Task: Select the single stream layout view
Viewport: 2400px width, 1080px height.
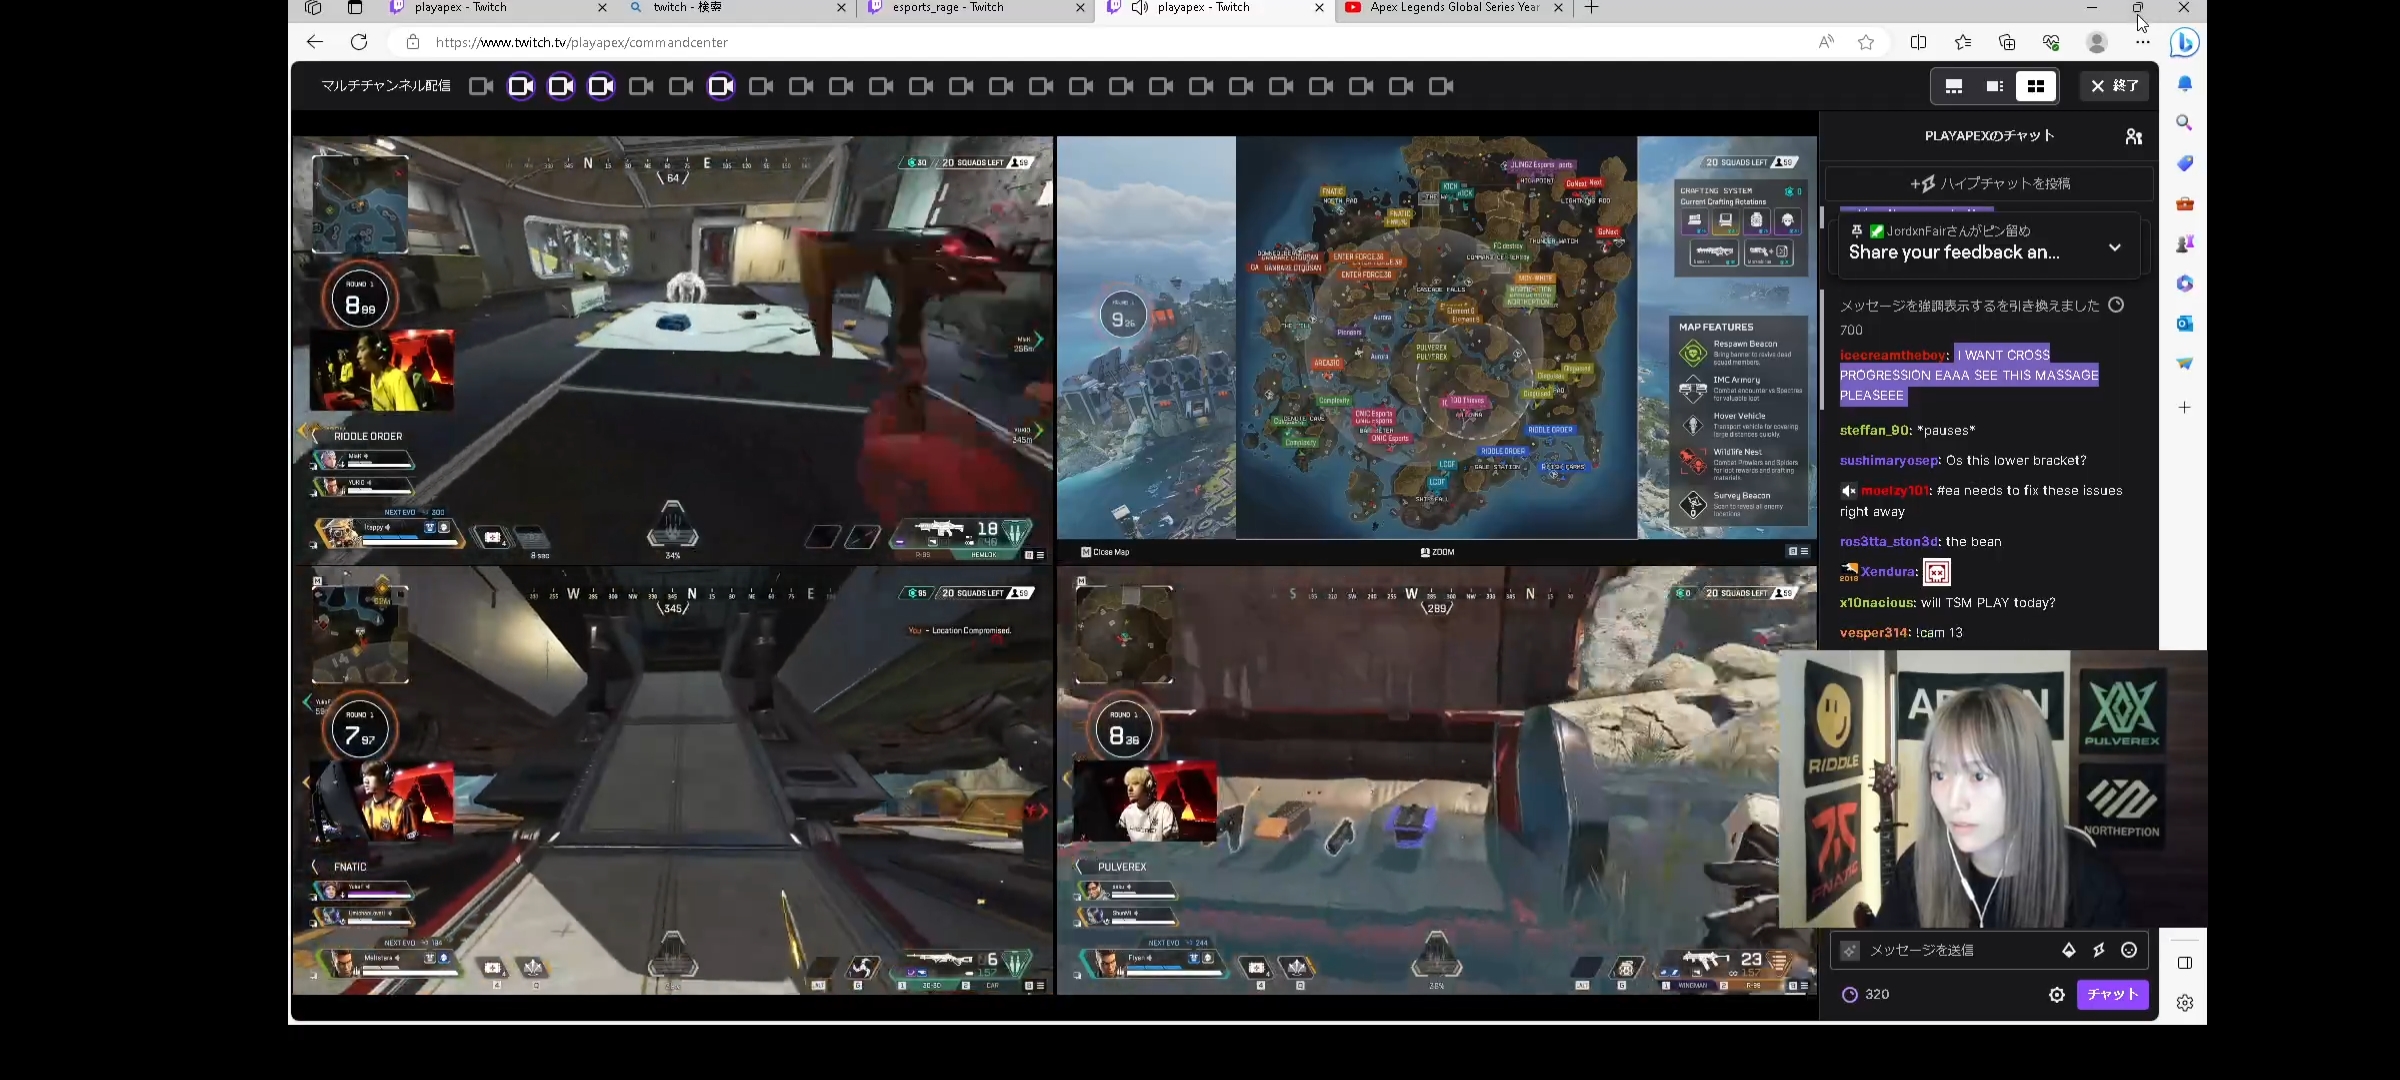Action: [1953, 86]
